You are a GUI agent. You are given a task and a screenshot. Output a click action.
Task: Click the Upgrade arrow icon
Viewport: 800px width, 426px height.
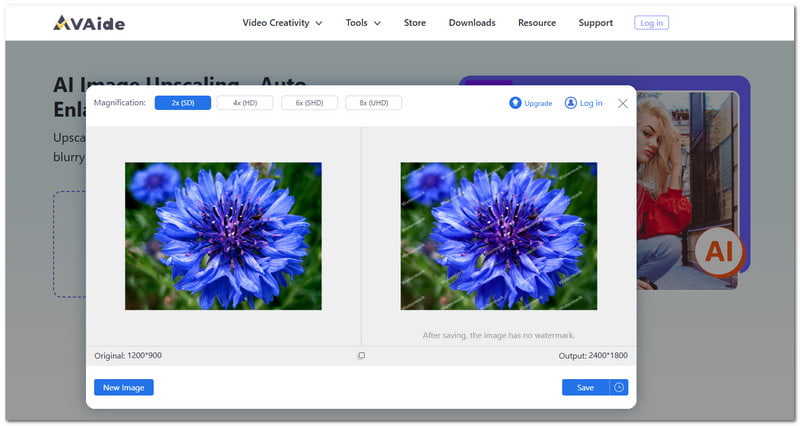pyautogui.click(x=515, y=103)
